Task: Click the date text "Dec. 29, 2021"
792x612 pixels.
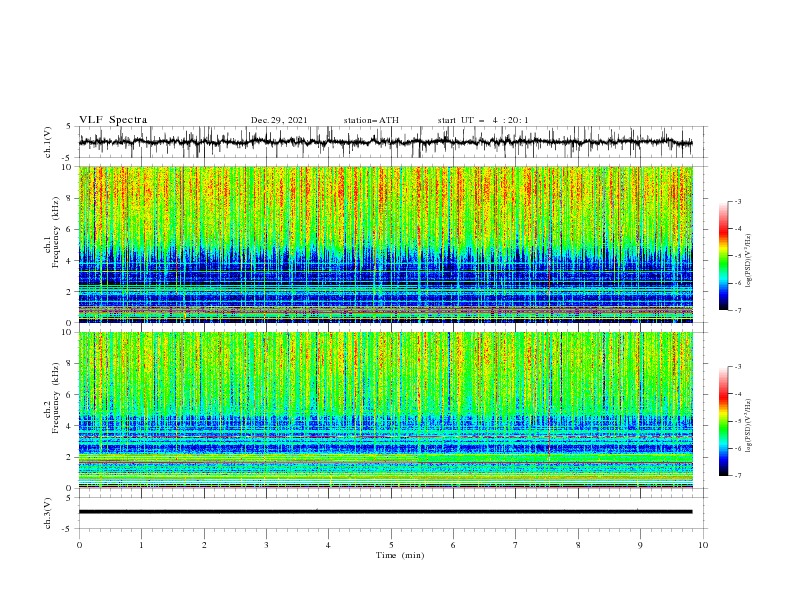Action: point(279,120)
